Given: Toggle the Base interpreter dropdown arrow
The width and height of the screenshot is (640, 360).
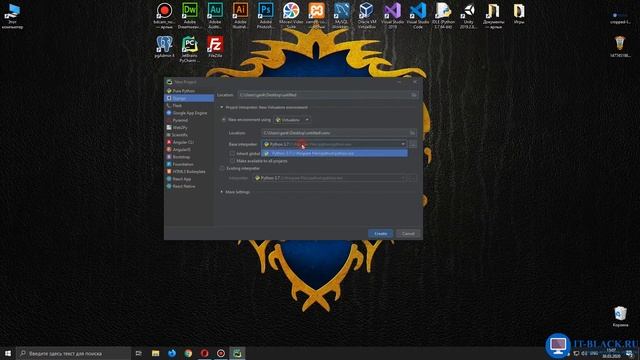Looking at the screenshot, I should (403, 144).
